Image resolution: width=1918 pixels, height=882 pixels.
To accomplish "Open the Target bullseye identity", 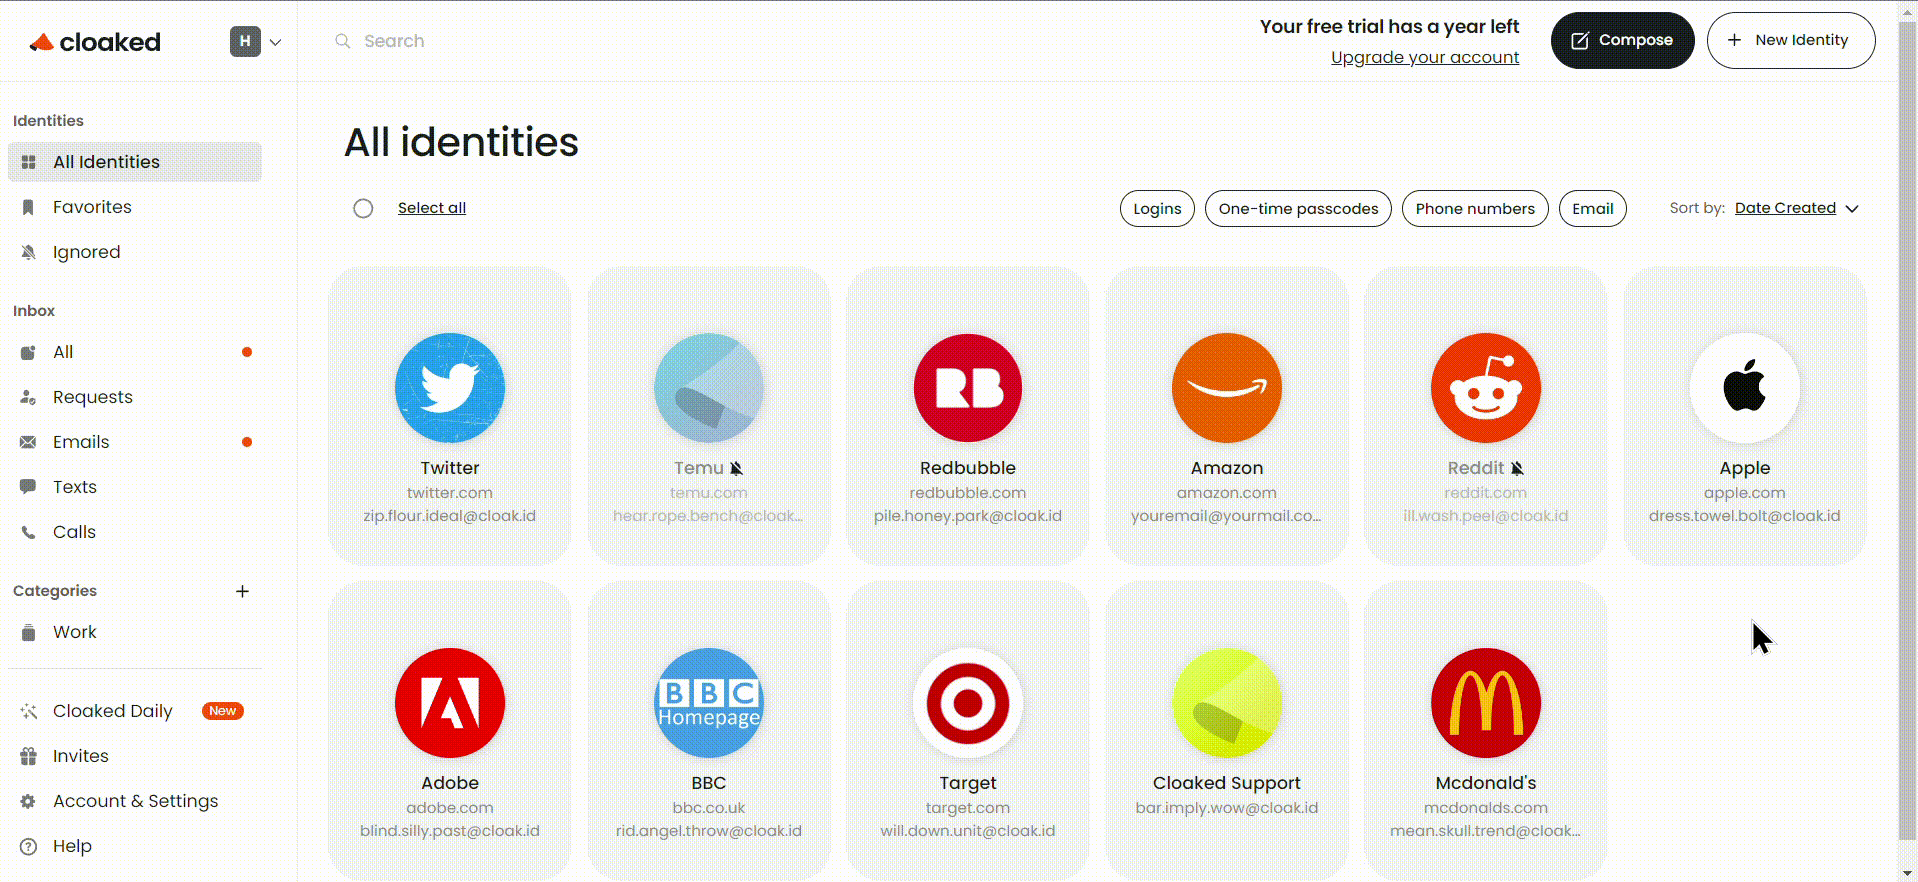I will (968, 703).
